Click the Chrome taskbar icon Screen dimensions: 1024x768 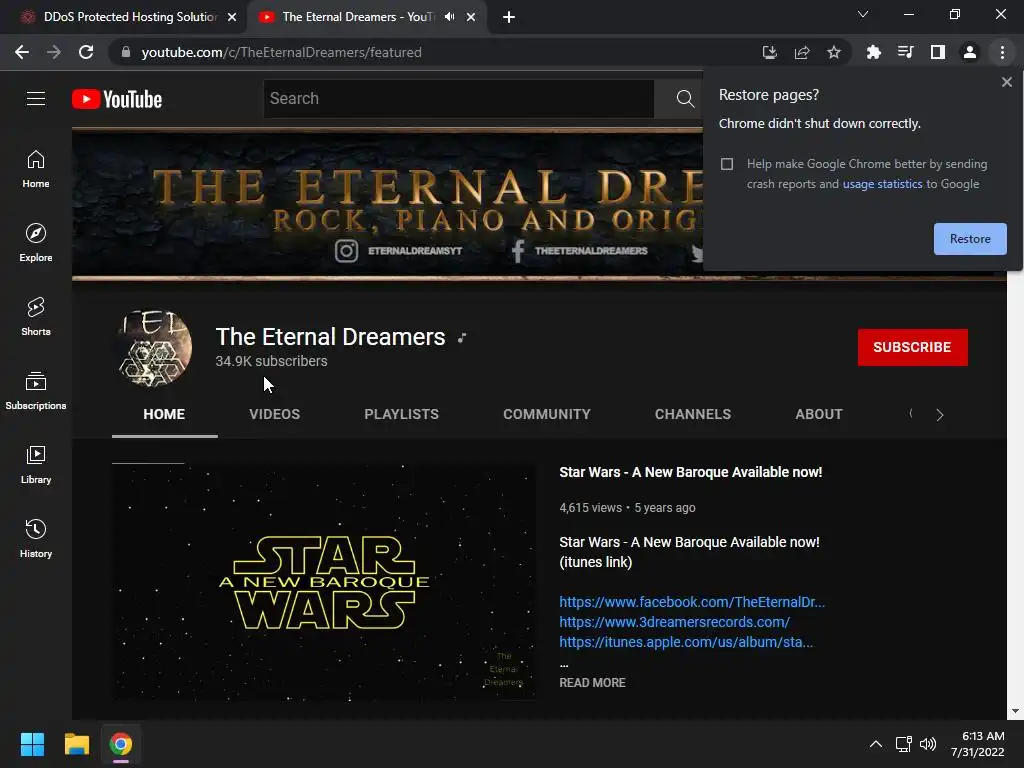click(x=120, y=744)
